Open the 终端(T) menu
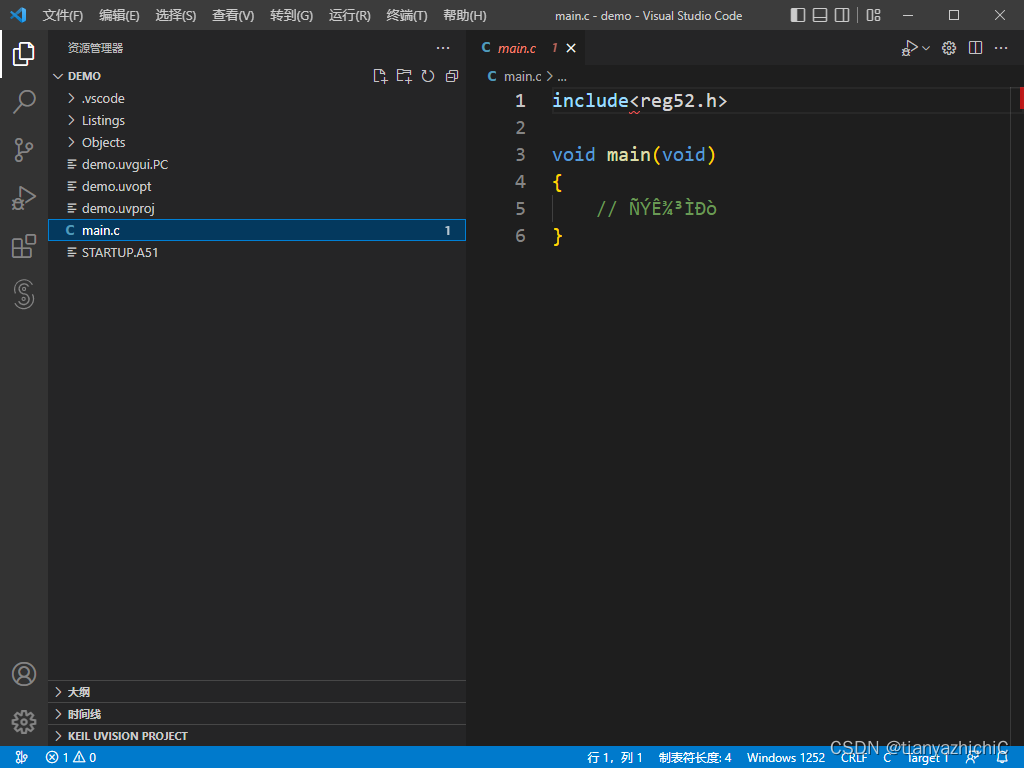The image size is (1024, 768). pyautogui.click(x=407, y=15)
